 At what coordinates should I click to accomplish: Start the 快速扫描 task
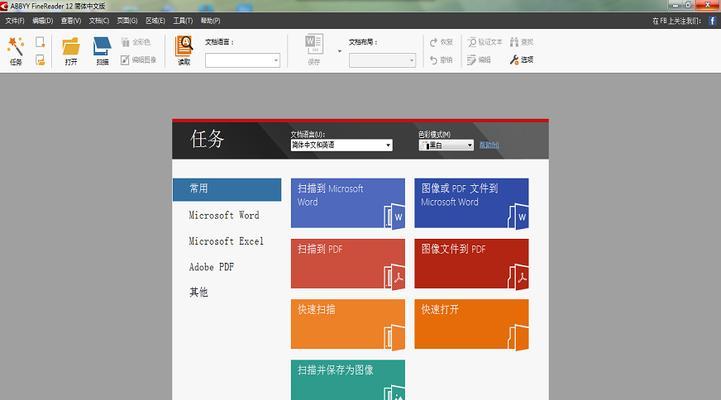point(348,324)
